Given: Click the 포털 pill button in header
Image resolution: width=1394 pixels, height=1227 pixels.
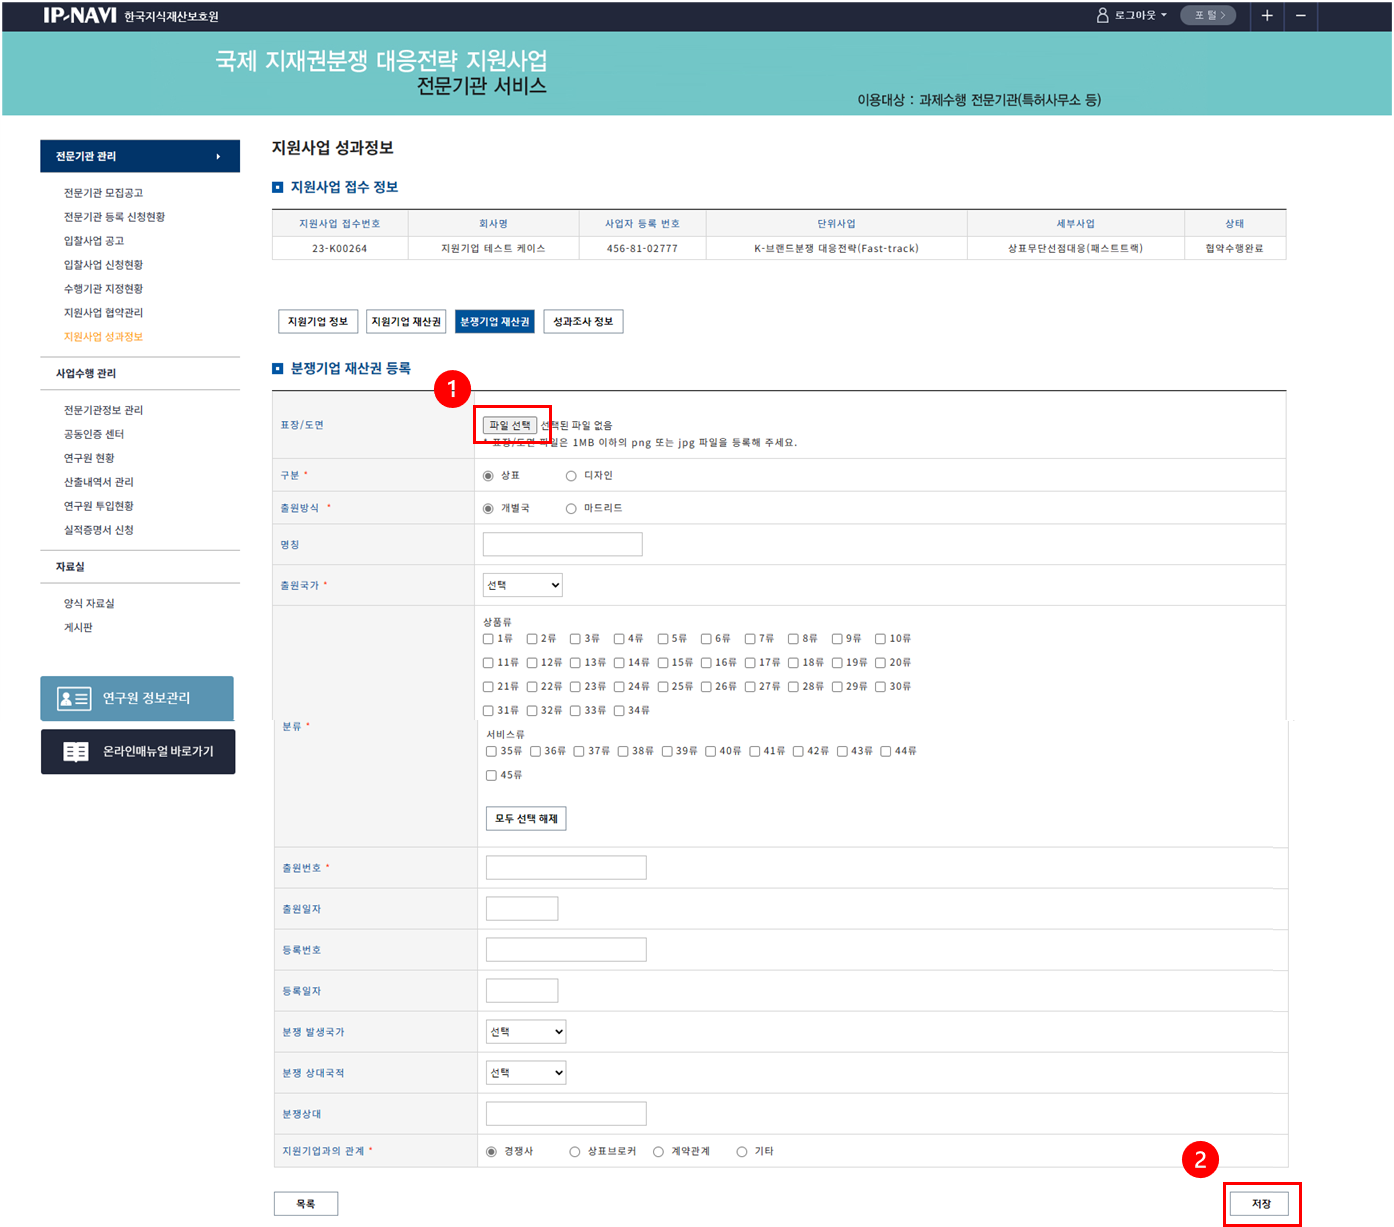Looking at the screenshot, I should 1209,15.
